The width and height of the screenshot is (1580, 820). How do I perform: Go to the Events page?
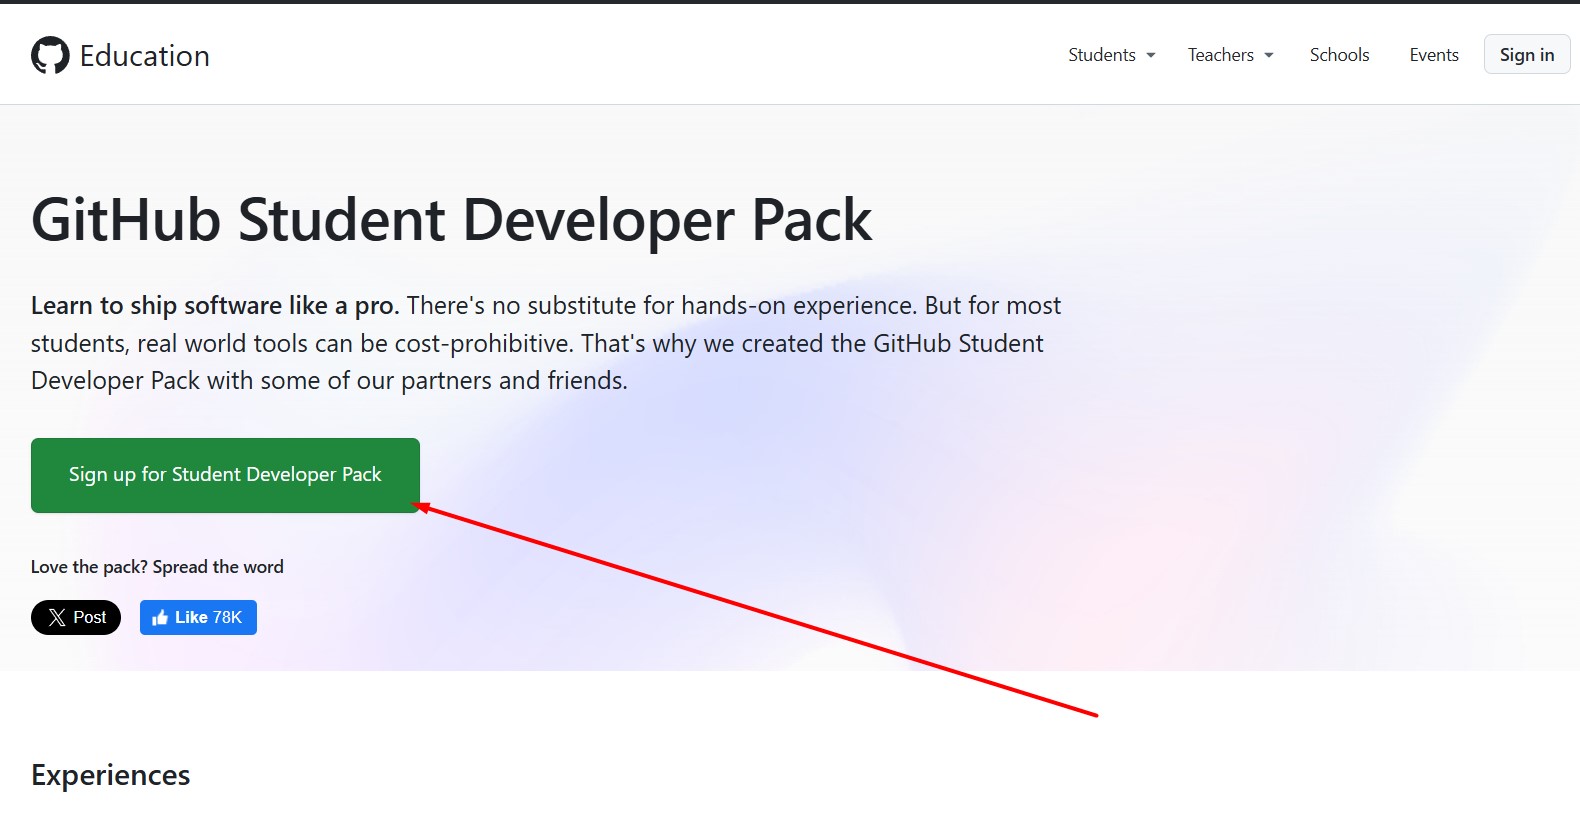coord(1434,55)
